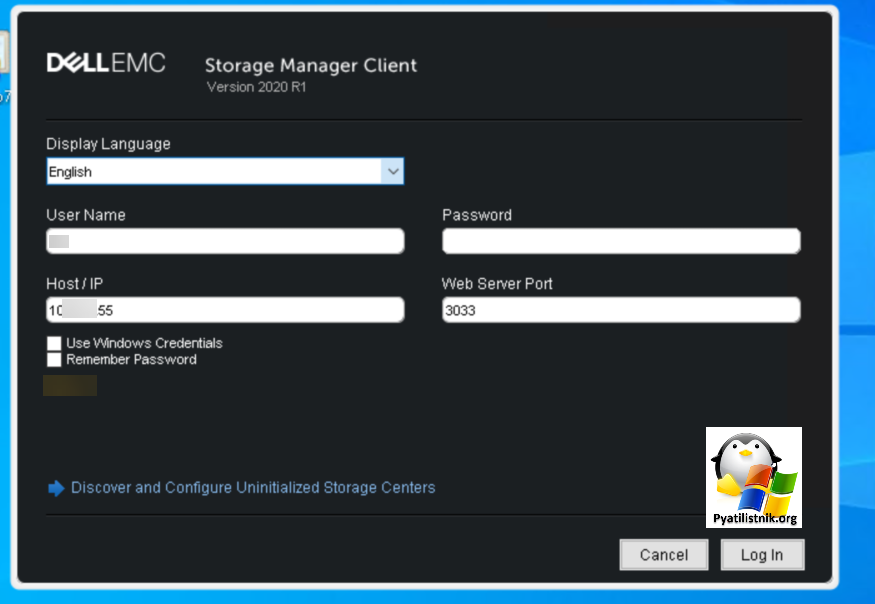The image size is (875, 604).
Task: Click the "Web Server Port" label
Action: coord(497,284)
